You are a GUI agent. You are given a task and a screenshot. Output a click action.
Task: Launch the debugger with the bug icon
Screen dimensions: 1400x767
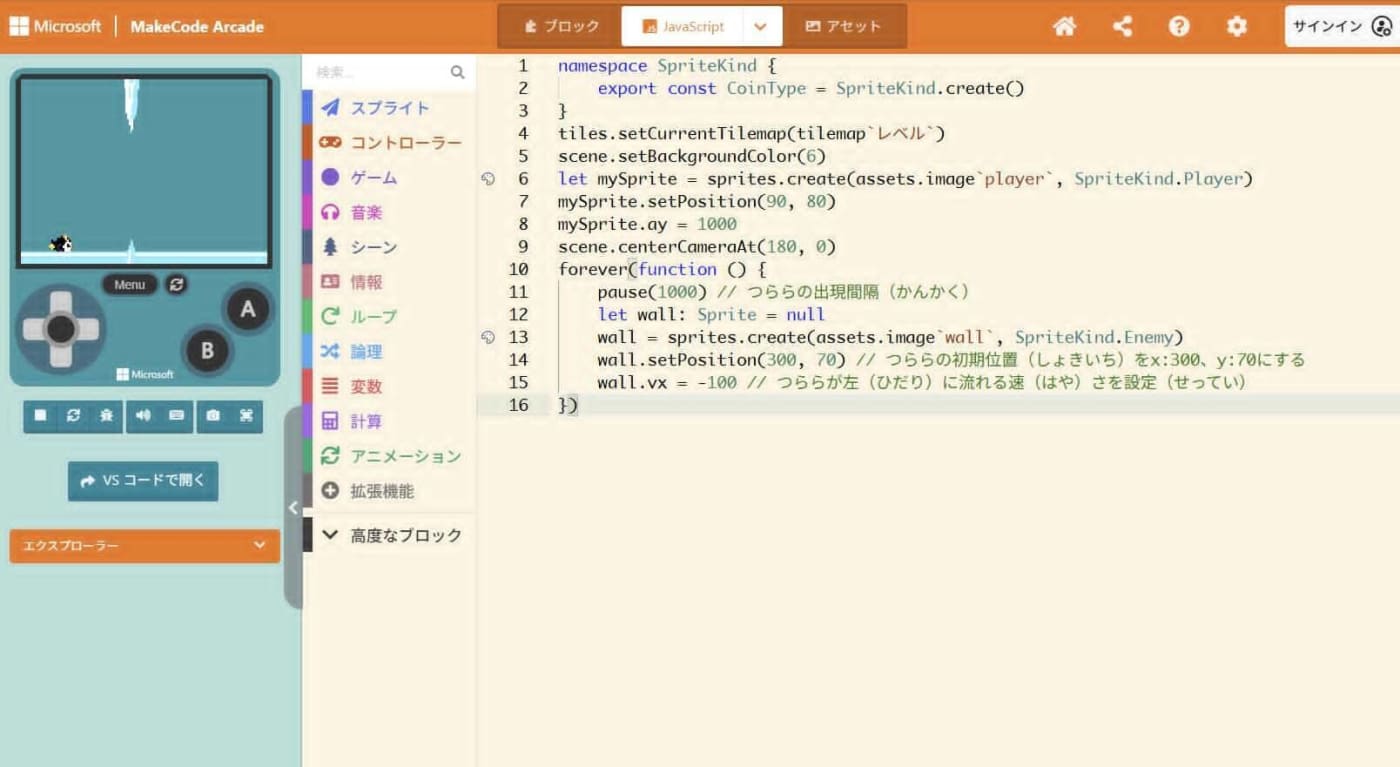coord(106,417)
